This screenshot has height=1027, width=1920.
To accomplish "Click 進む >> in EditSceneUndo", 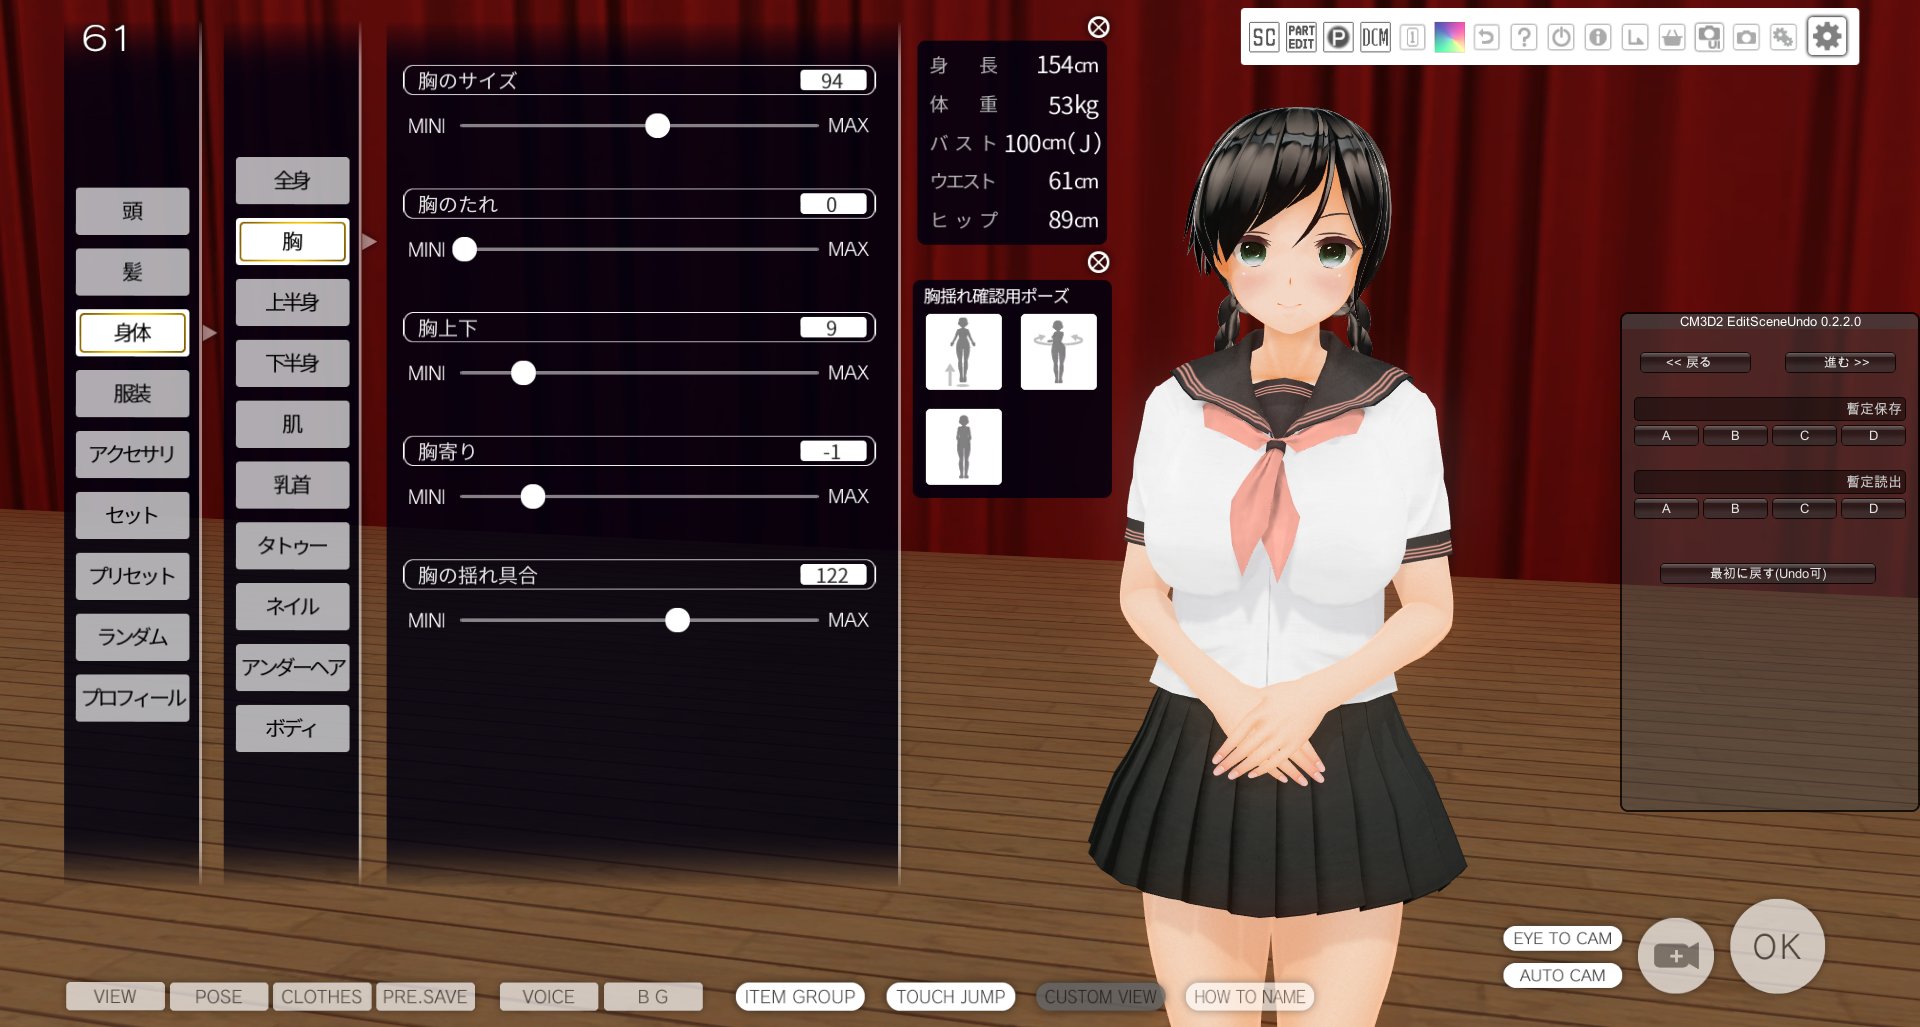I will (1840, 362).
